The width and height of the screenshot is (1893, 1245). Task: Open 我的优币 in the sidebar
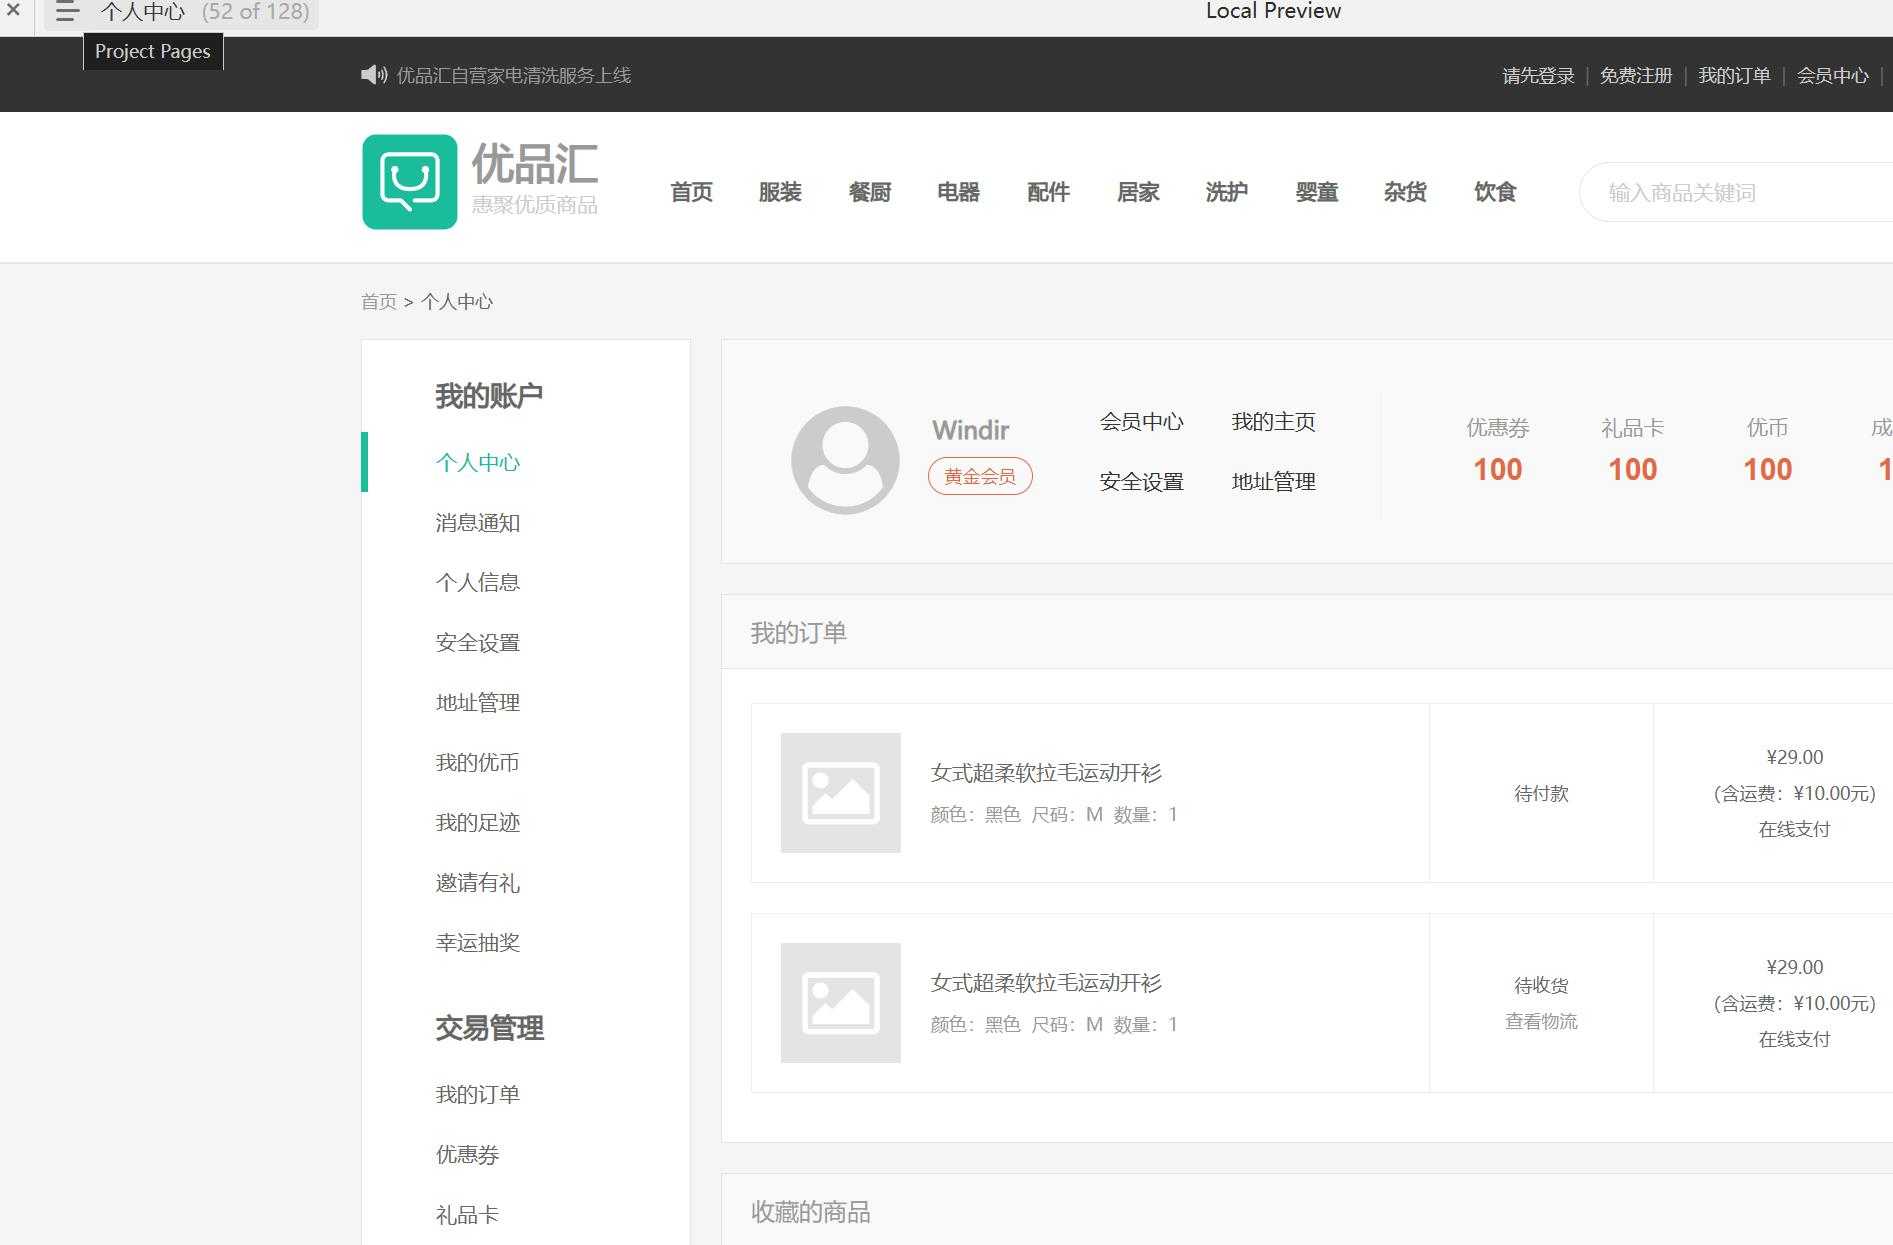pyautogui.click(x=478, y=763)
